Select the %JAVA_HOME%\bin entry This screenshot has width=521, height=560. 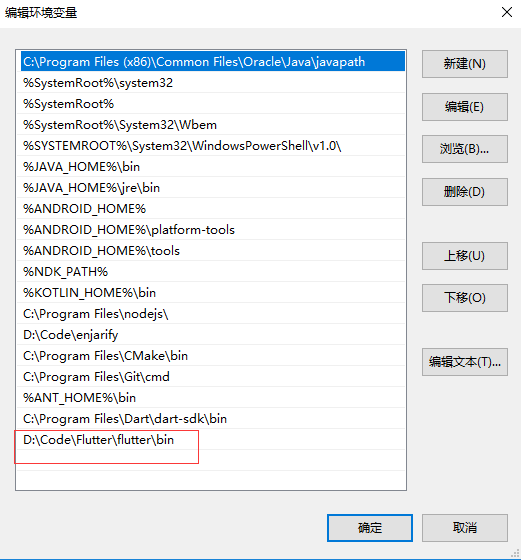pyautogui.click(x=211, y=167)
